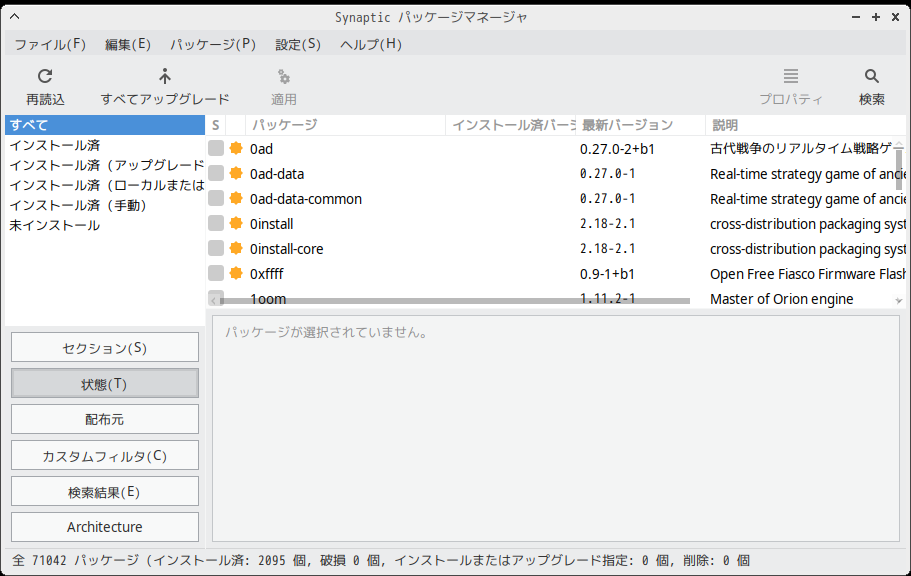Click the horizontal scrollbar of package list

coord(455,301)
